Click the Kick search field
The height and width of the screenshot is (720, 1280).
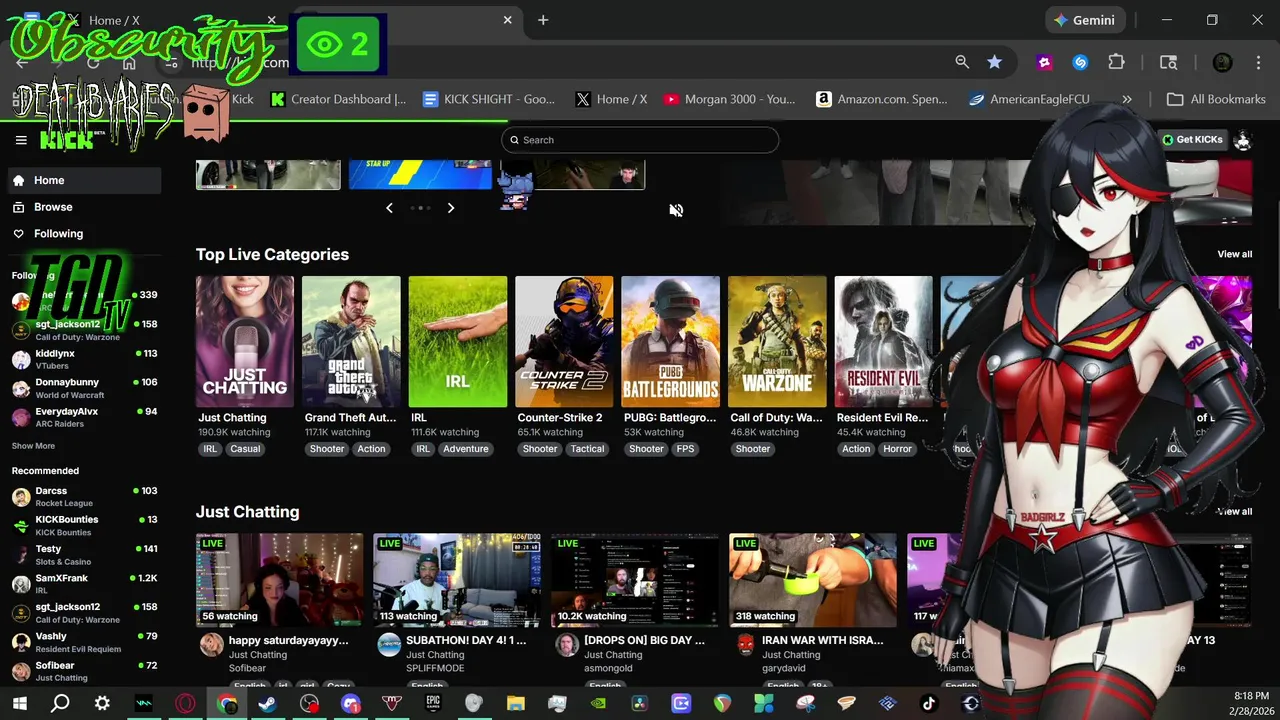[x=640, y=140]
